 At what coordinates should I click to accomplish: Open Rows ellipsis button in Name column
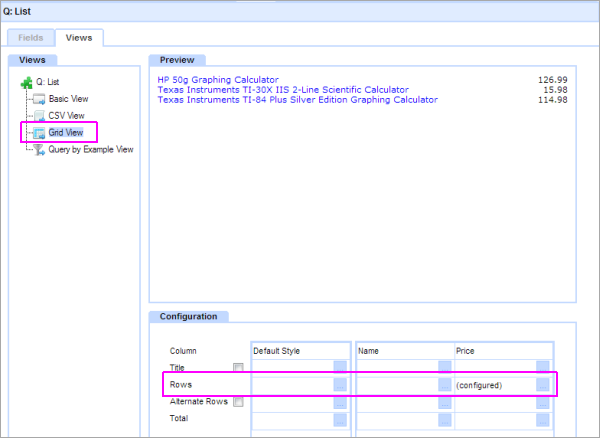coord(445,385)
